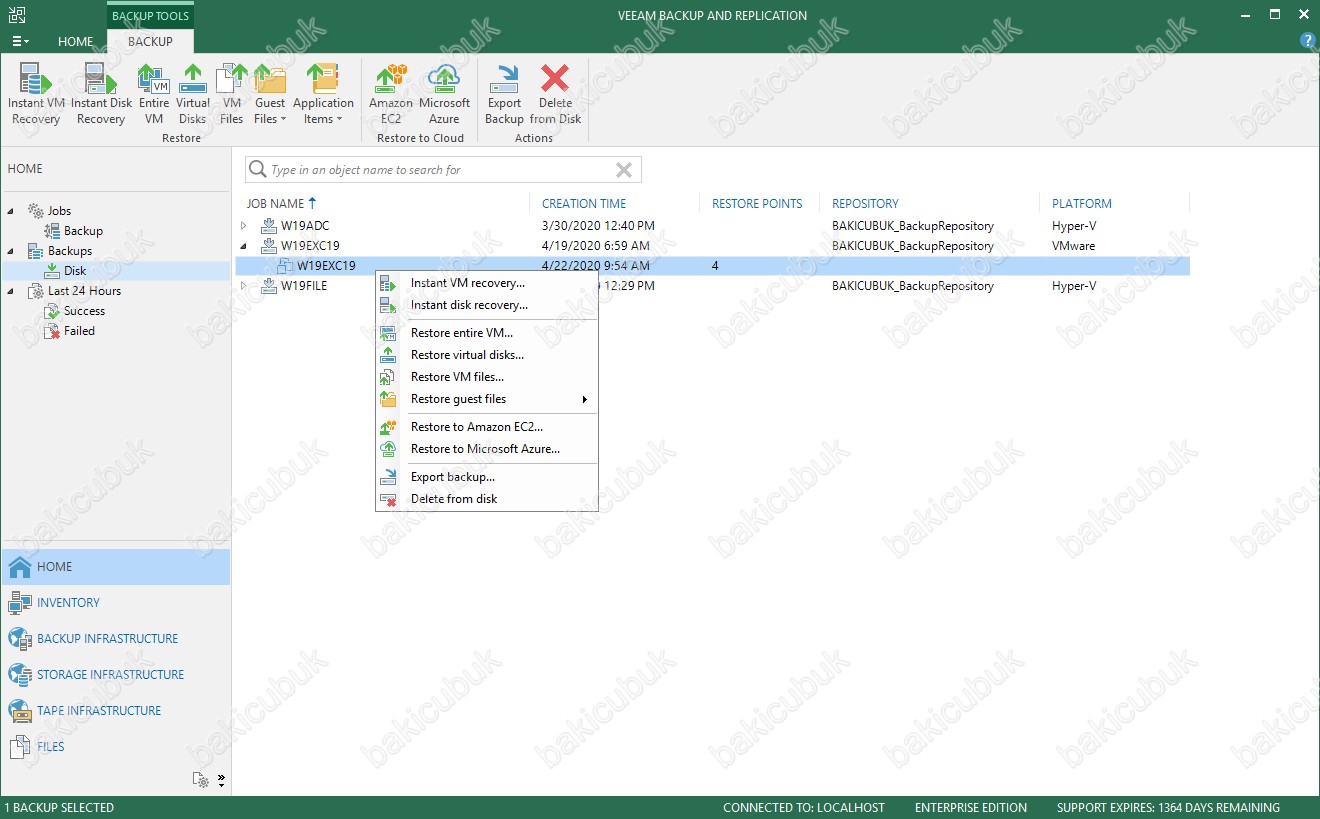Select Success under Last 24 Hours

(x=84, y=311)
